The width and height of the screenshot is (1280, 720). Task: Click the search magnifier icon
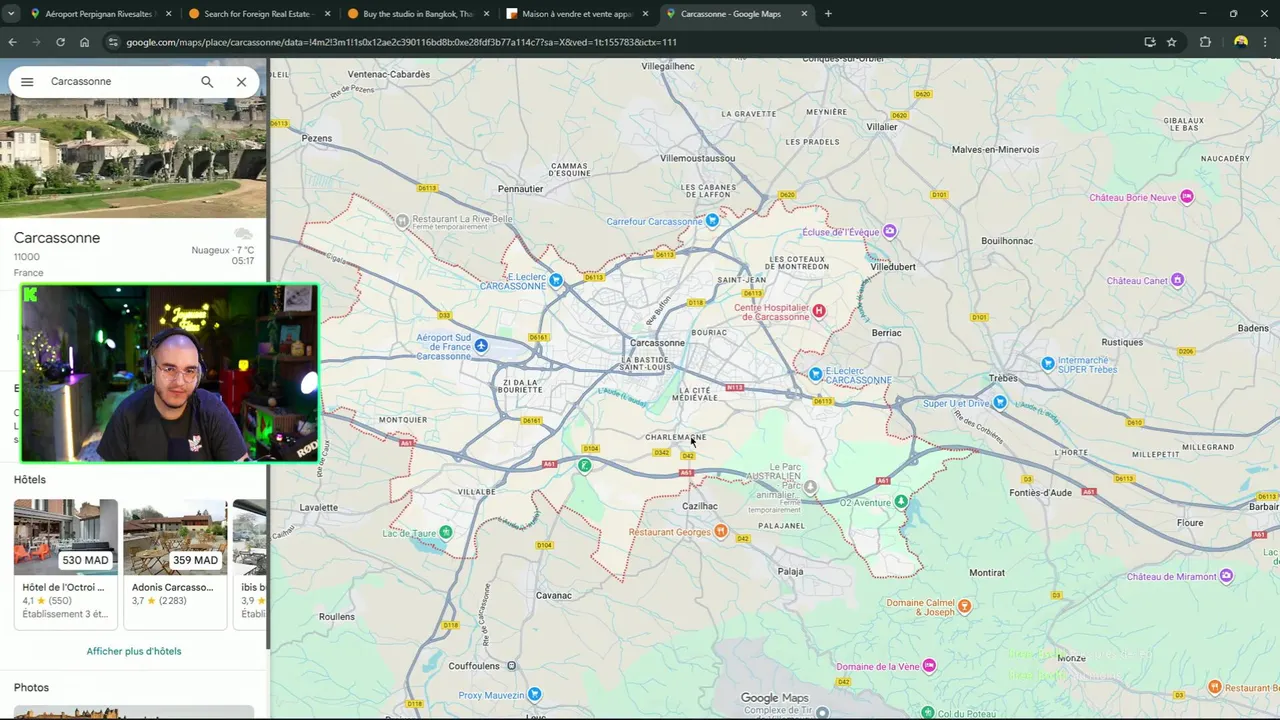click(207, 82)
